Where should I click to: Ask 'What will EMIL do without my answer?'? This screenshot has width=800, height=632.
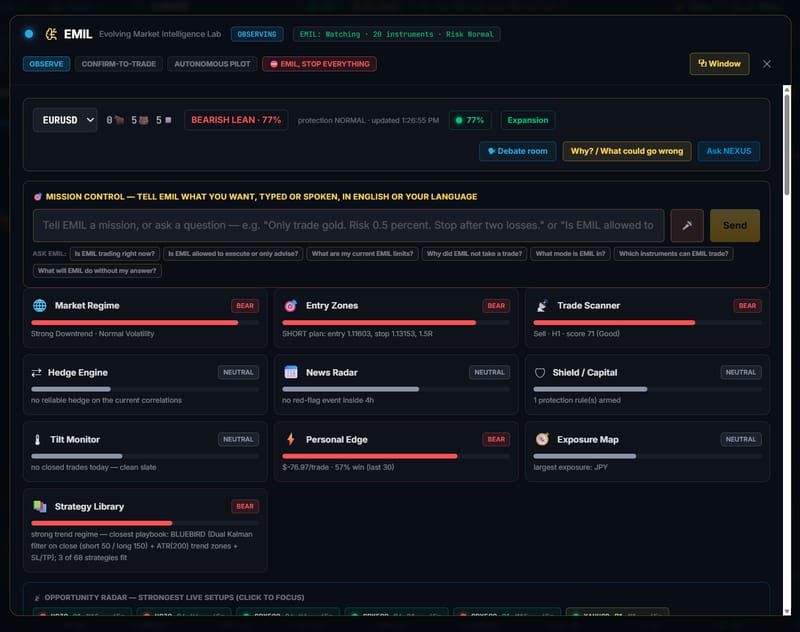click(x=97, y=271)
